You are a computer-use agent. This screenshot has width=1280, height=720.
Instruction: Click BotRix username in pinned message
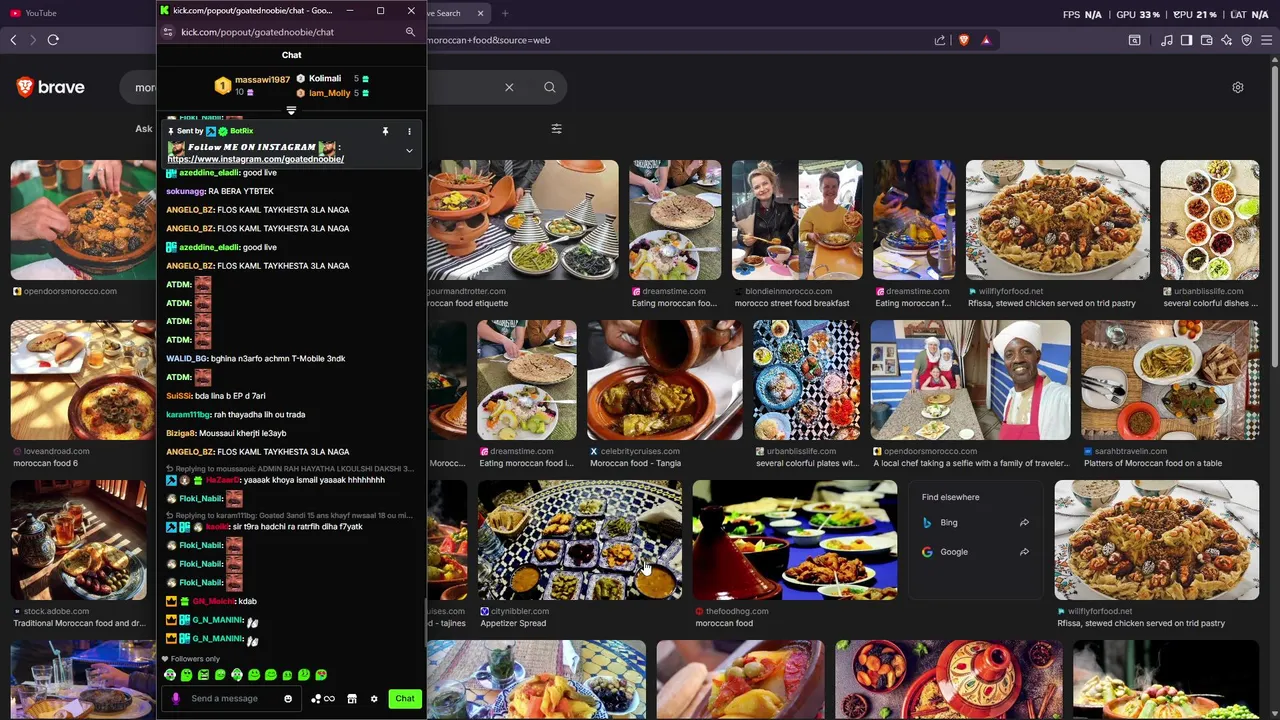pyautogui.click(x=242, y=131)
